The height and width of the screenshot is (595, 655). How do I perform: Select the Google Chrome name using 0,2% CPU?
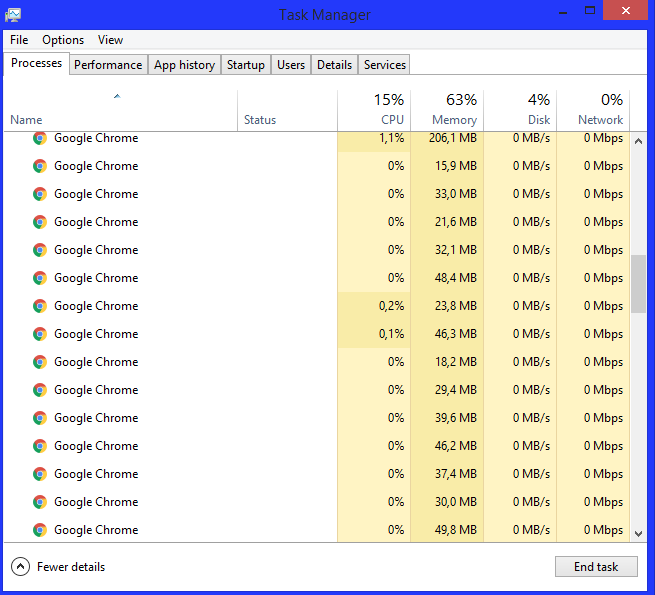click(x=96, y=306)
